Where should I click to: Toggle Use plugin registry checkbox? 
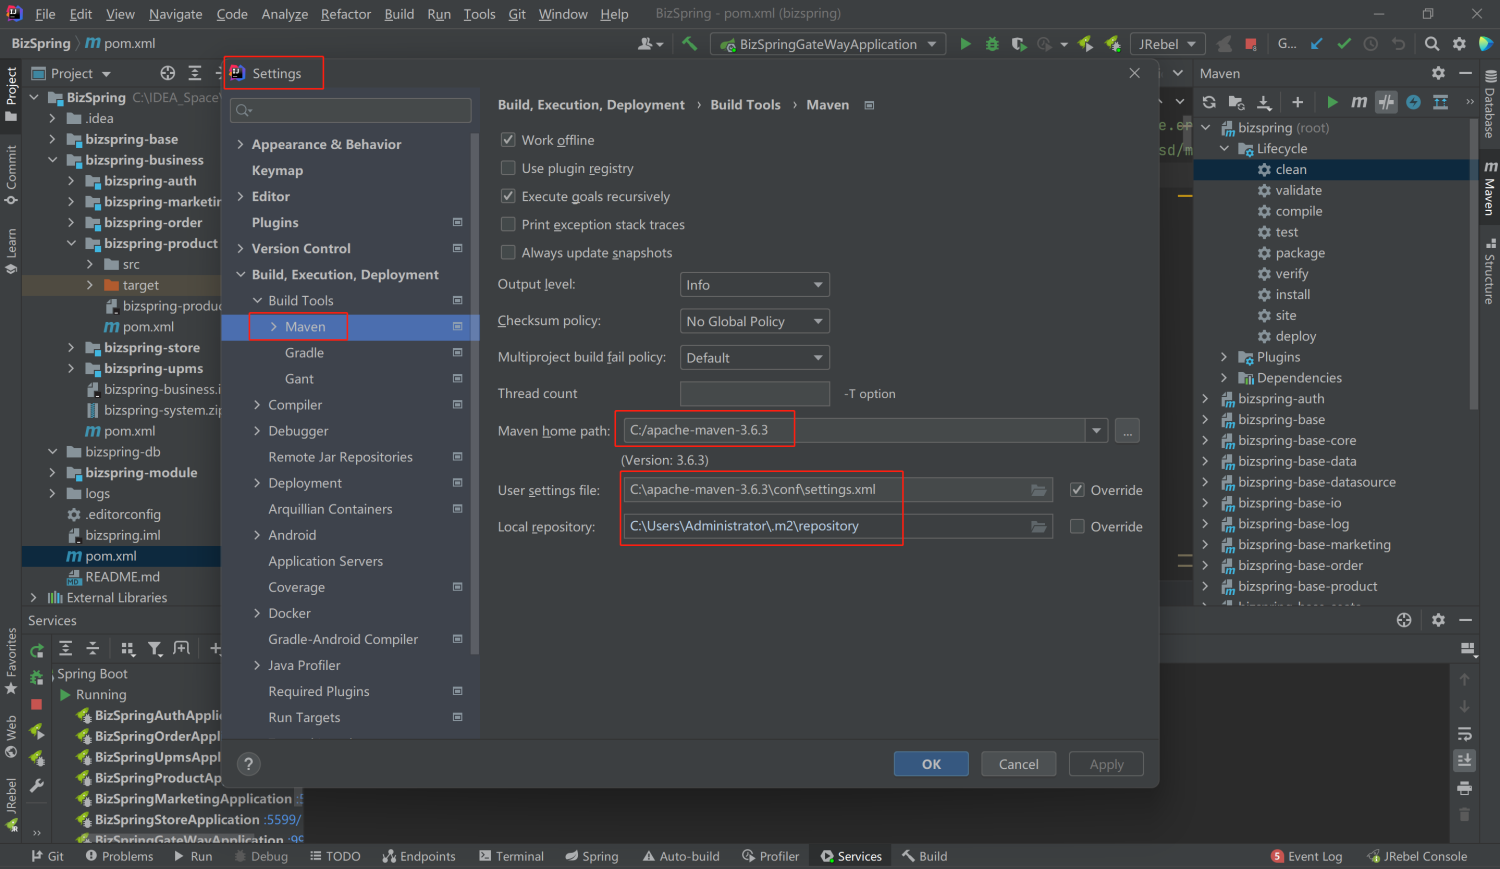point(508,168)
